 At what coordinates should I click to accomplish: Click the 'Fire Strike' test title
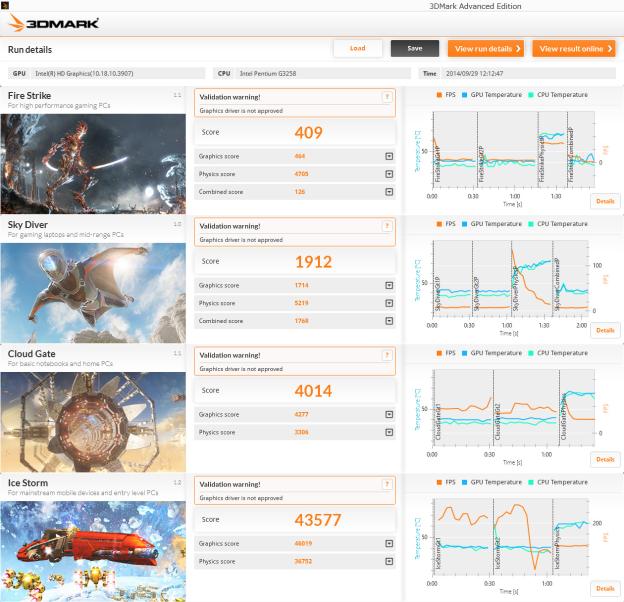[29, 95]
